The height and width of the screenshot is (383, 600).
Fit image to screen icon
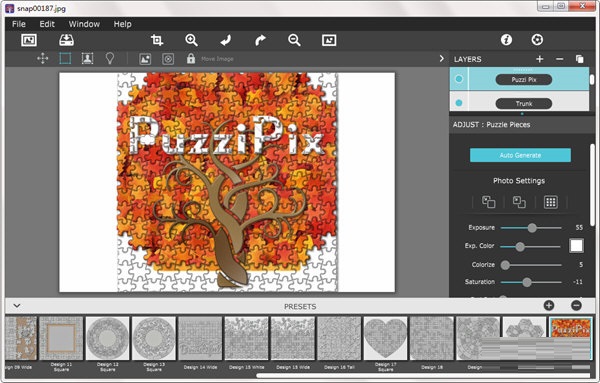[x=329, y=40]
